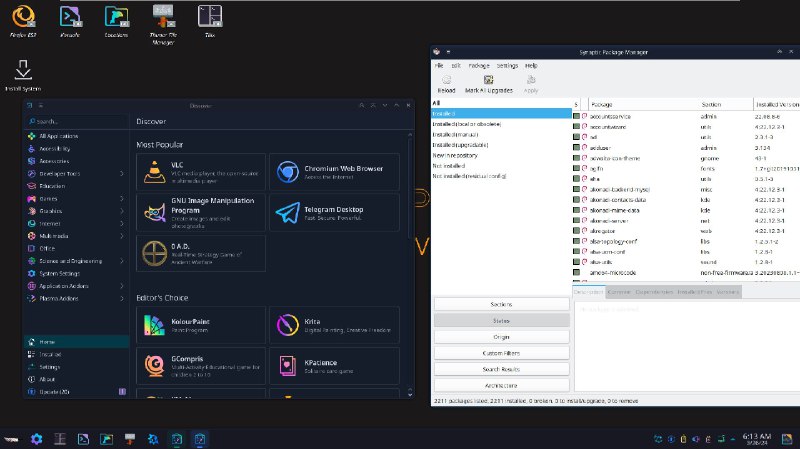Click the Origin filter button

tap(502, 337)
